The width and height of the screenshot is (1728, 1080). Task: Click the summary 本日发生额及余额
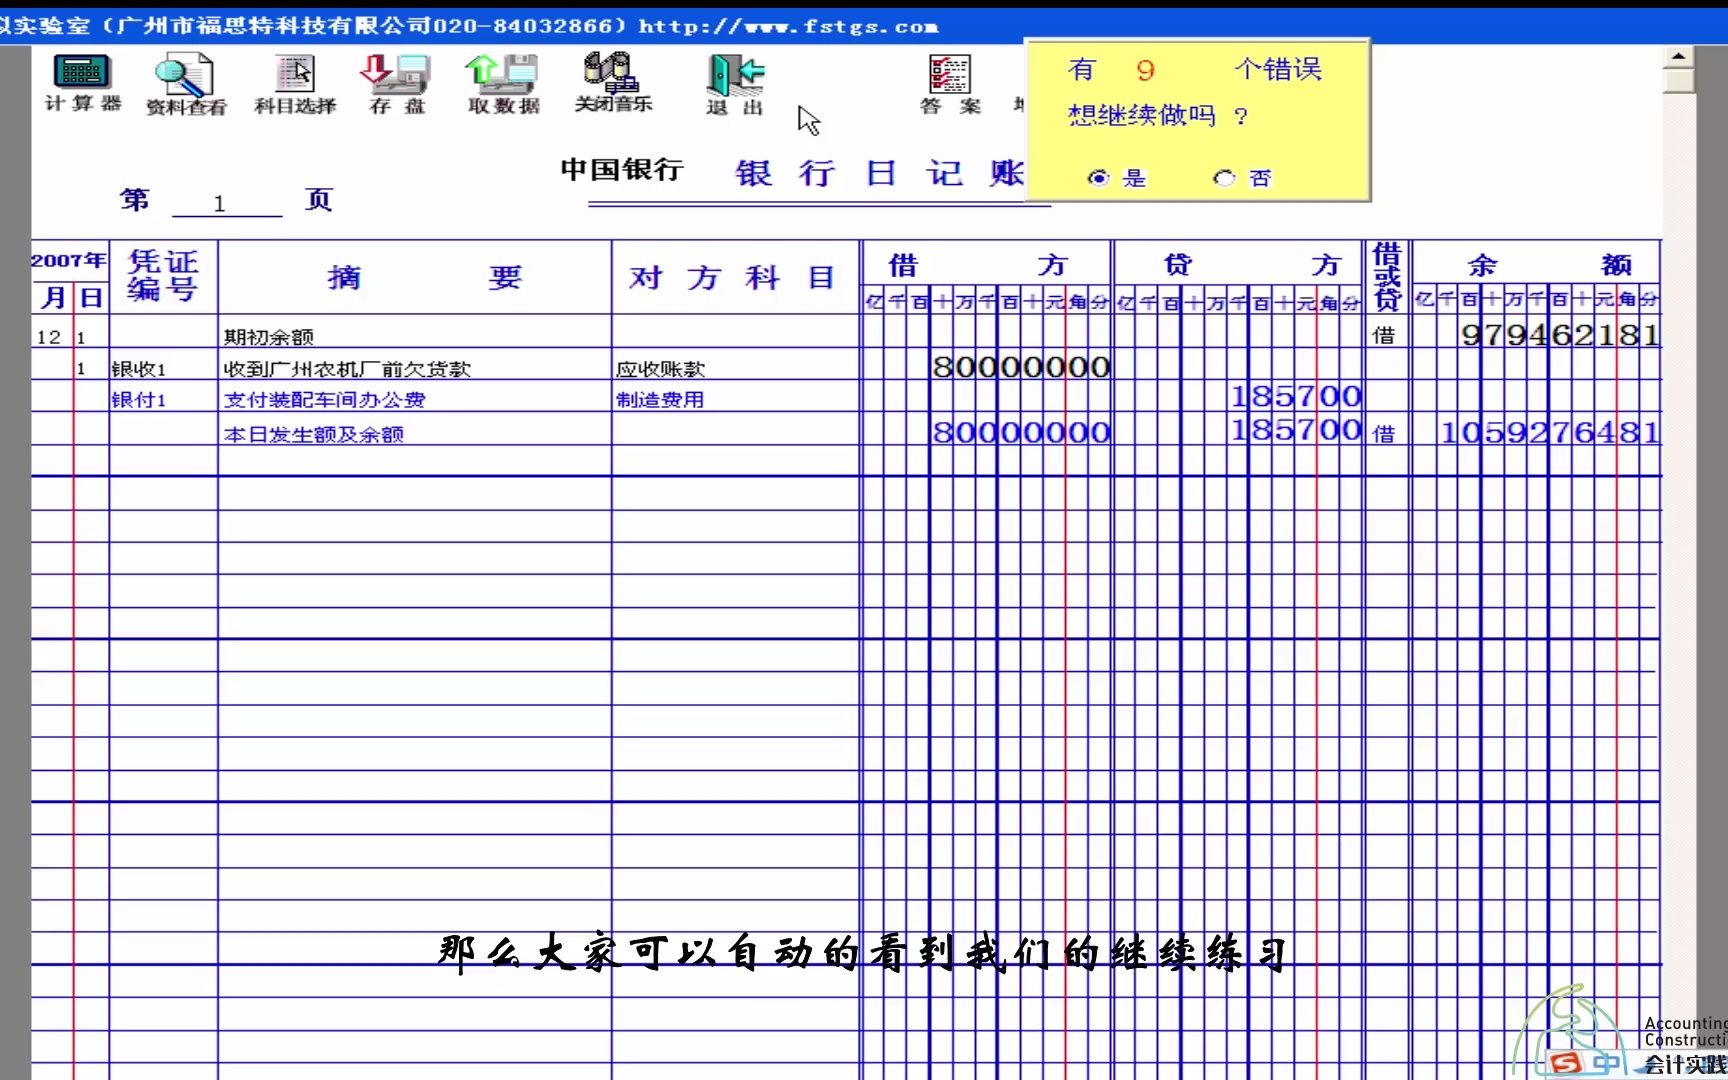click(314, 434)
